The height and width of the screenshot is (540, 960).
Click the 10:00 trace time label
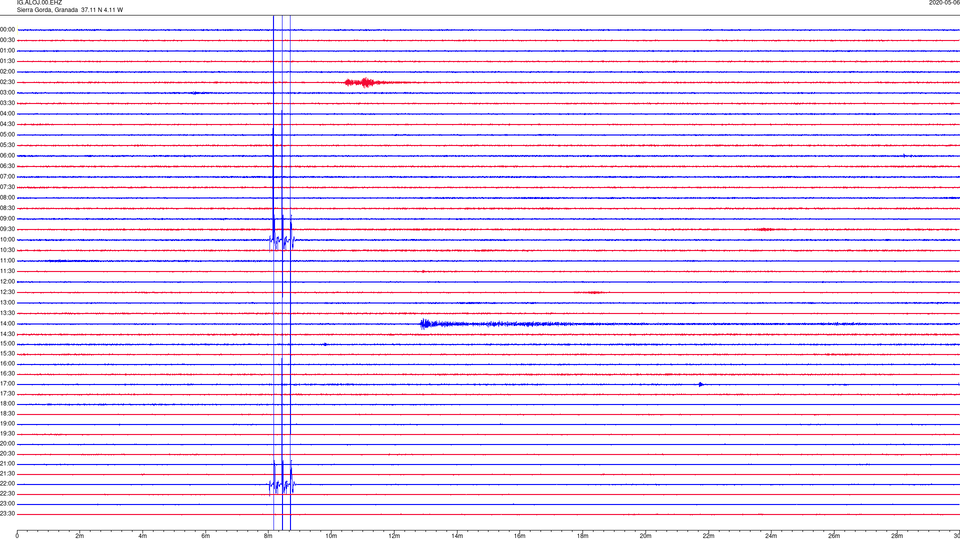coord(7,239)
